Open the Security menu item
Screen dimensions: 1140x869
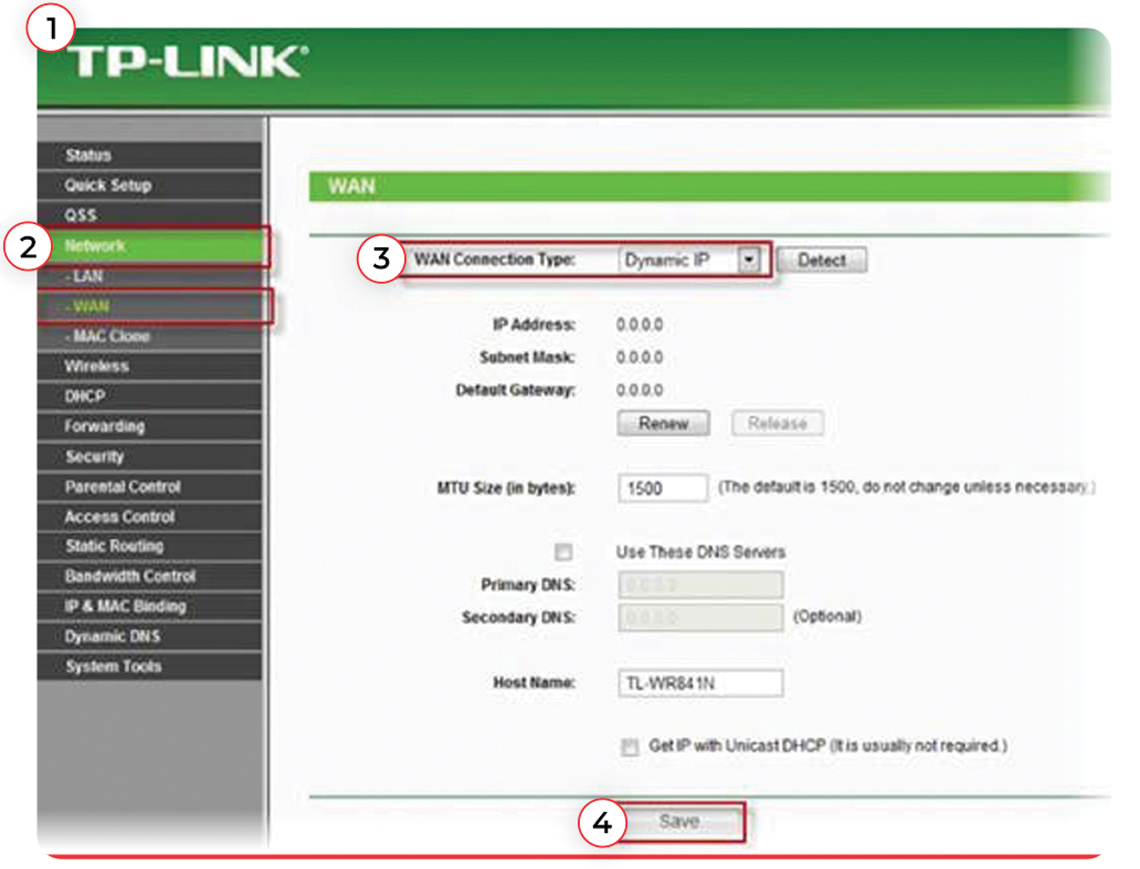click(x=149, y=457)
